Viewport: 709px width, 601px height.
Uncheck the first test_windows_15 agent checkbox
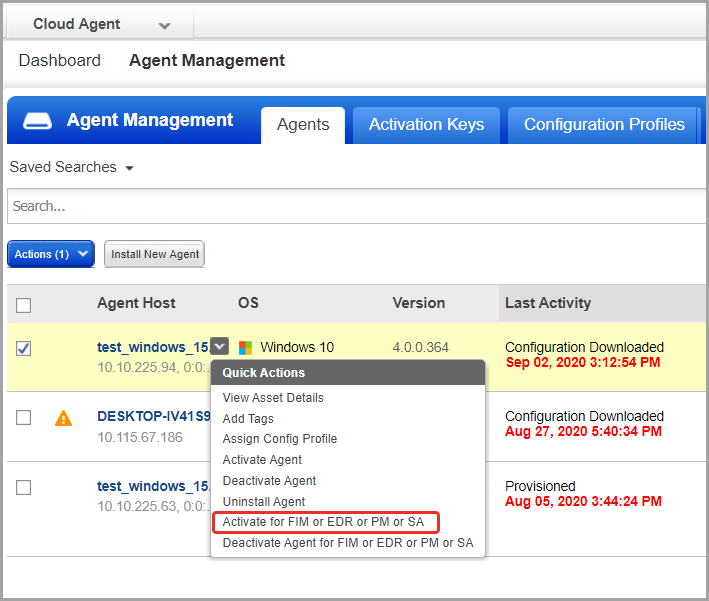[24, 348]
